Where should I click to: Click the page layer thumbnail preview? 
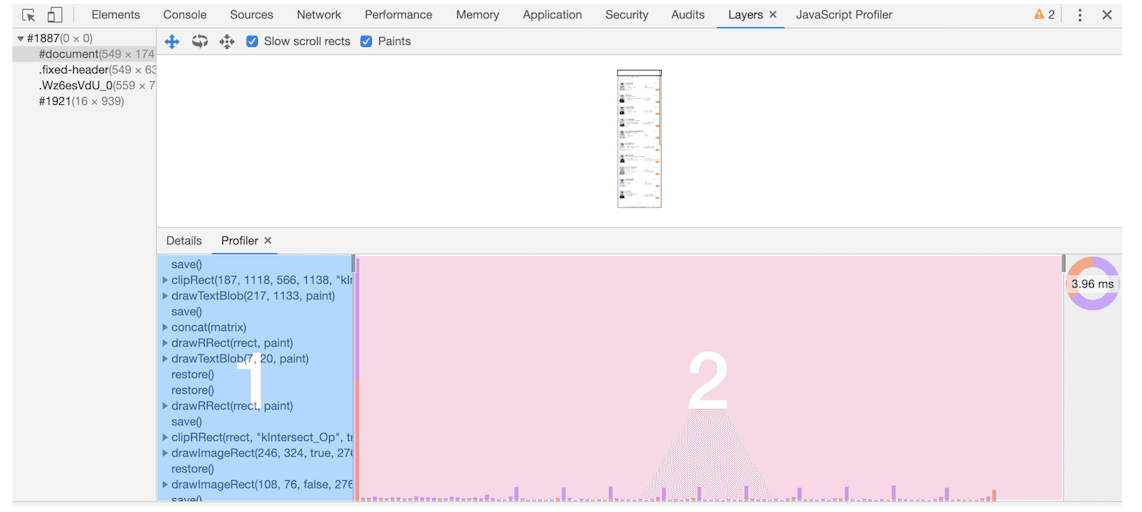point(639,139)
